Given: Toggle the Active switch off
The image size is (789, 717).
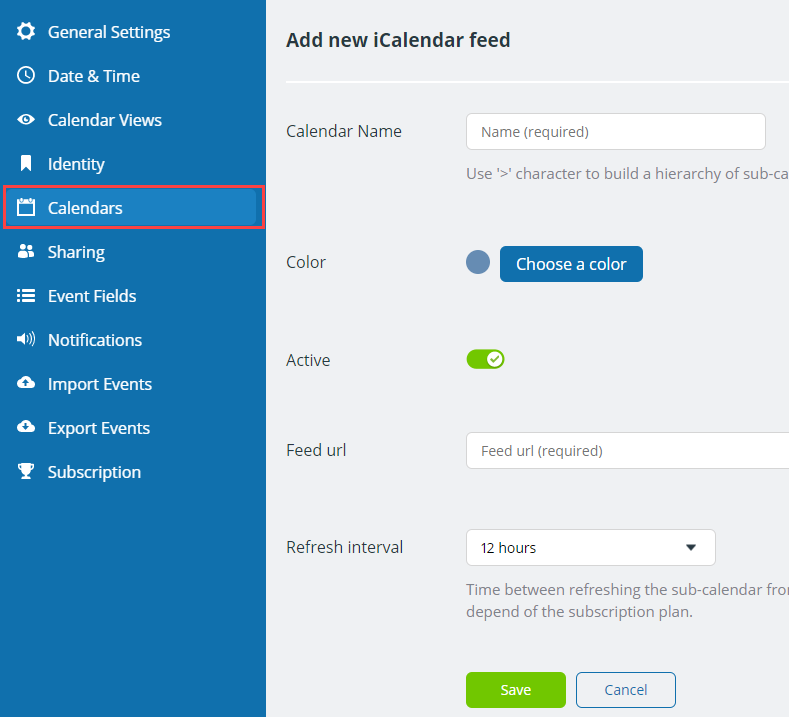Looking at the screenshot, I should coord(485,359).
